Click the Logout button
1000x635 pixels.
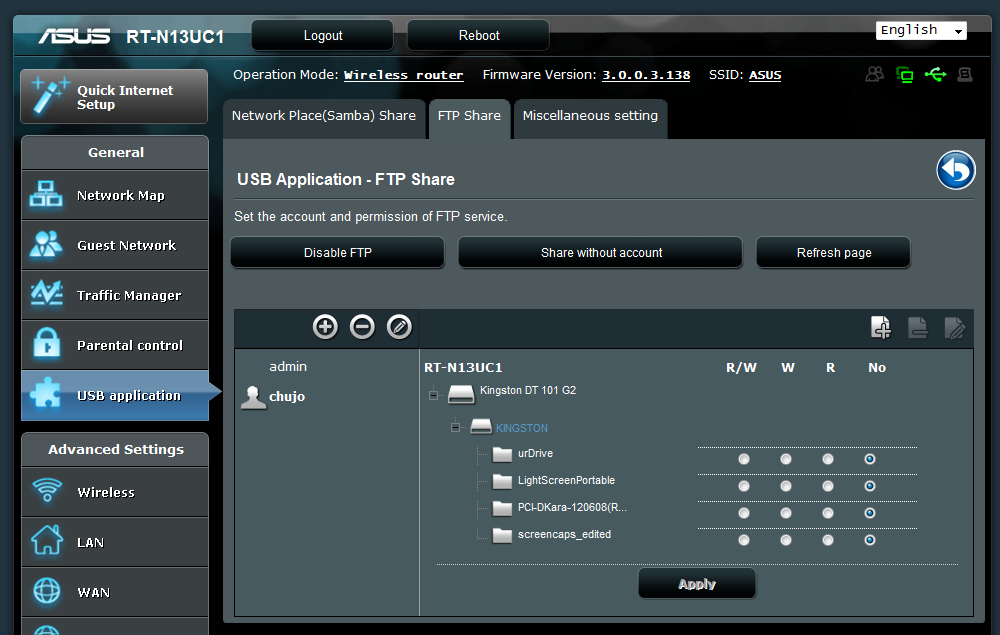pos(323,36)
